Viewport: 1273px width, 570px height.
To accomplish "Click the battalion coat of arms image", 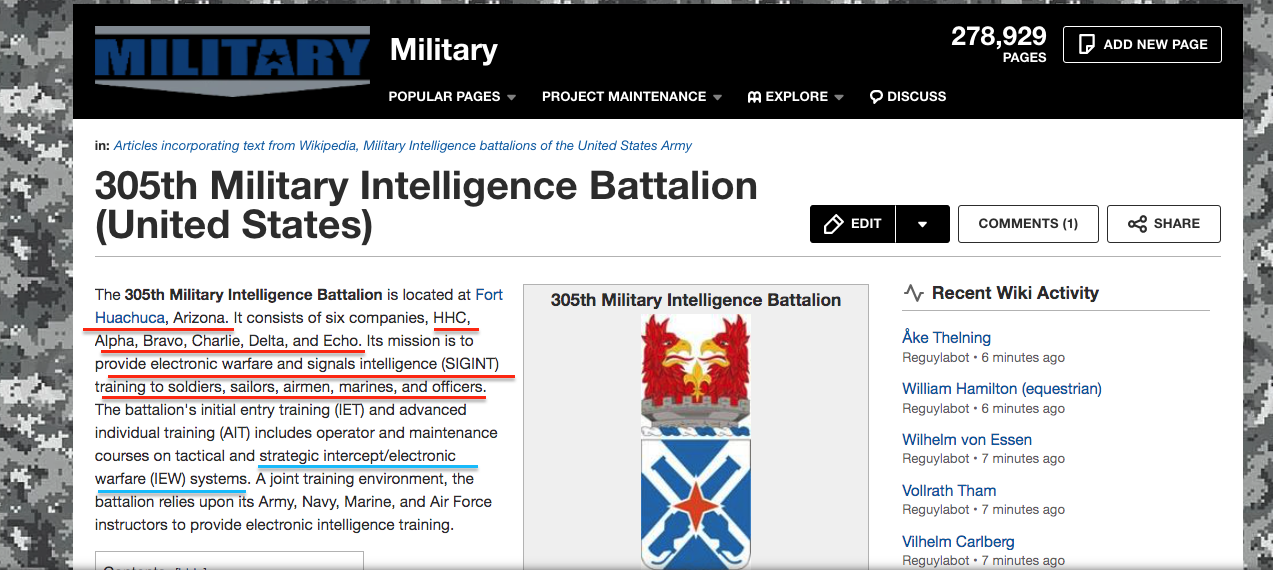I will 696,440.
